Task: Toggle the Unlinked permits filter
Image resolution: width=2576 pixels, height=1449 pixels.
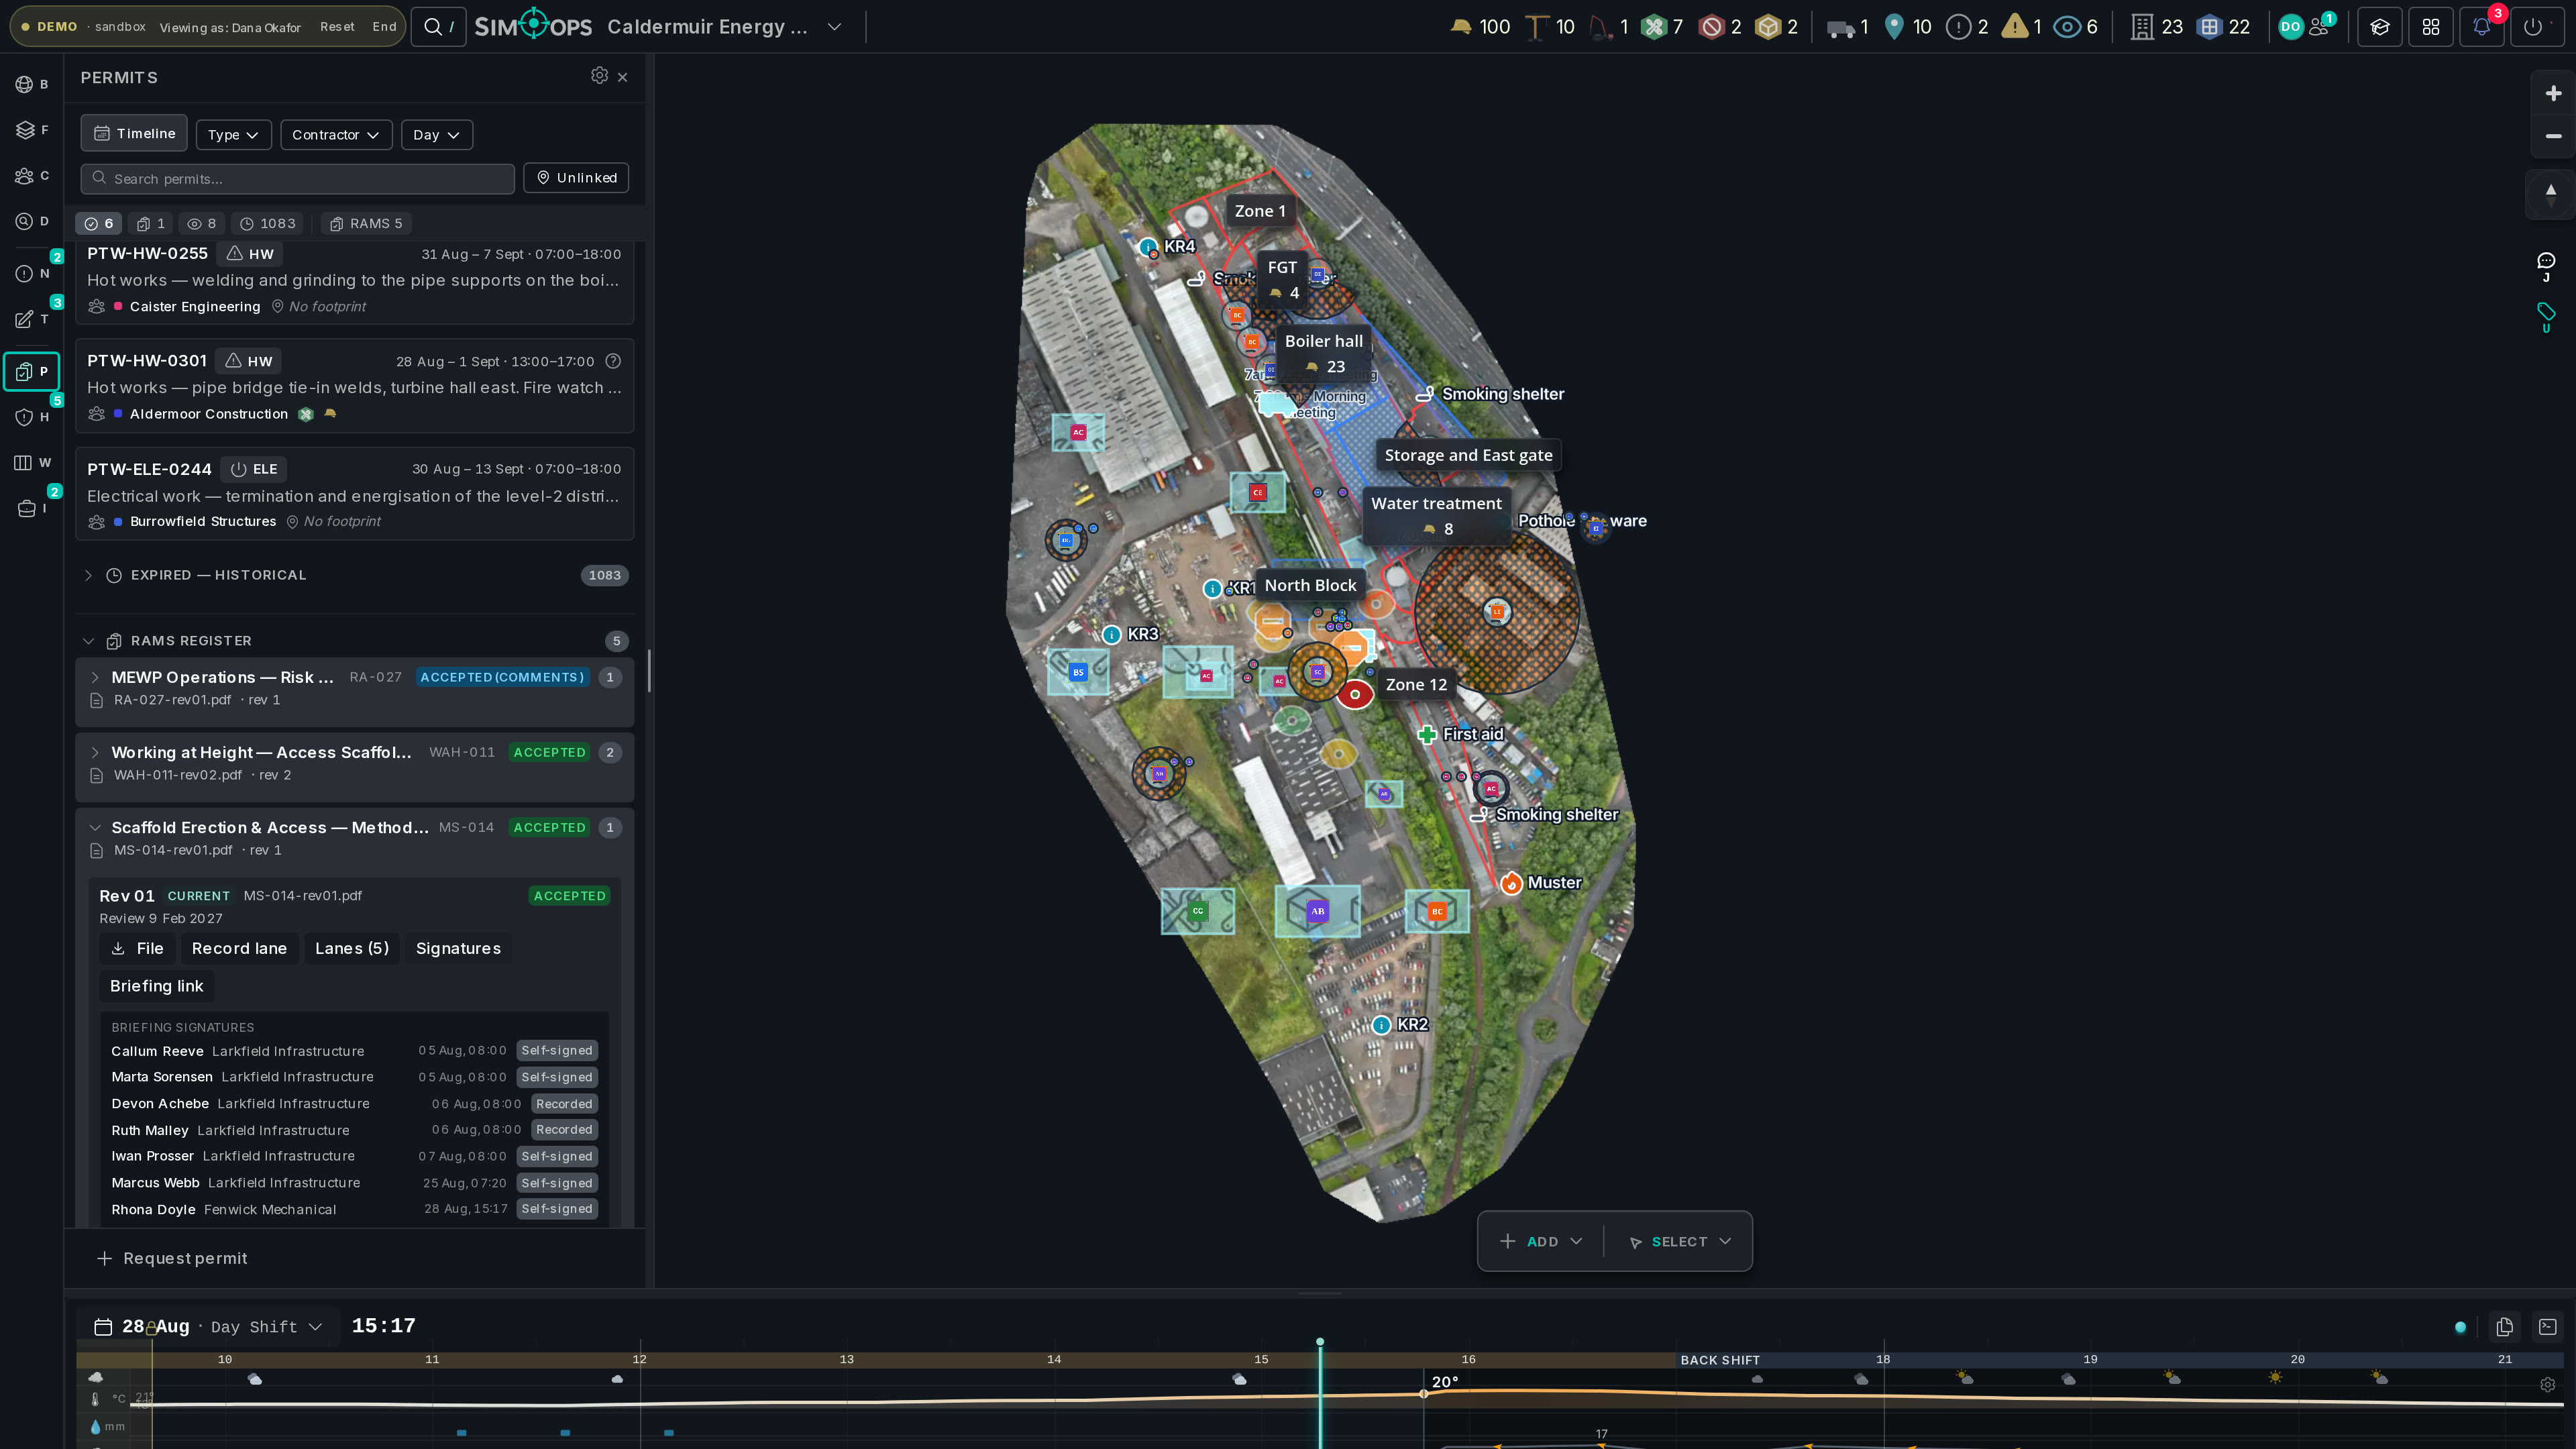Action: pos(576,178)
